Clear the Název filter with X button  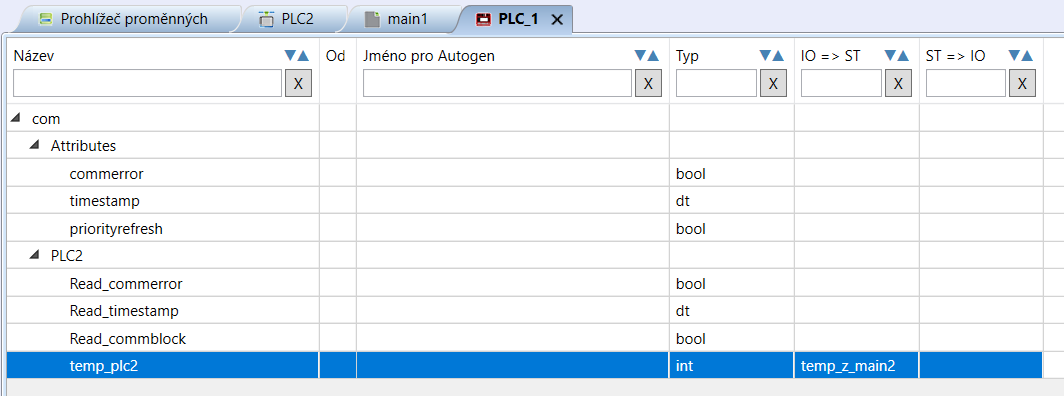[298, 83]
